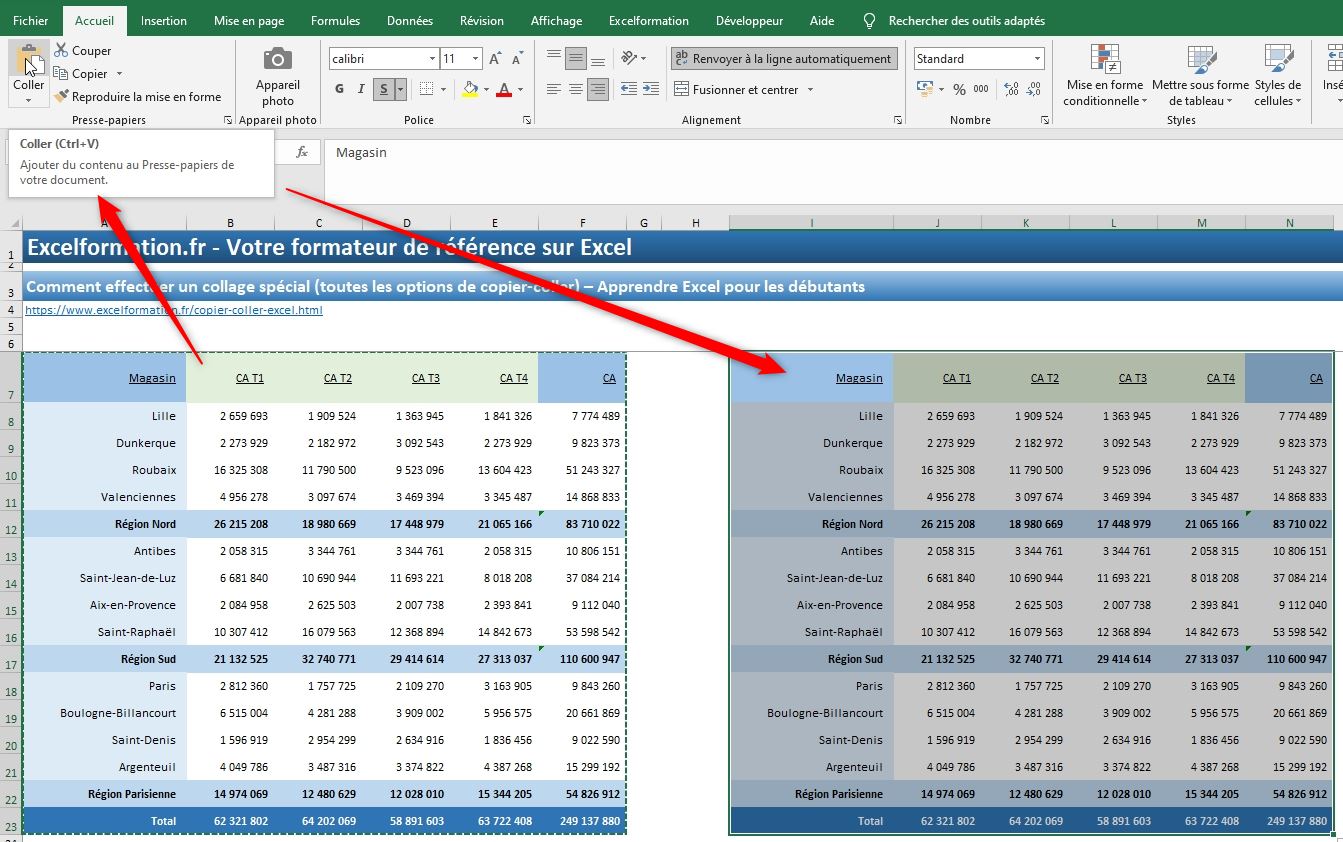Toggle underline S formatting
This screenshot has width=1343, height=842.
click(x=385, y=89)
